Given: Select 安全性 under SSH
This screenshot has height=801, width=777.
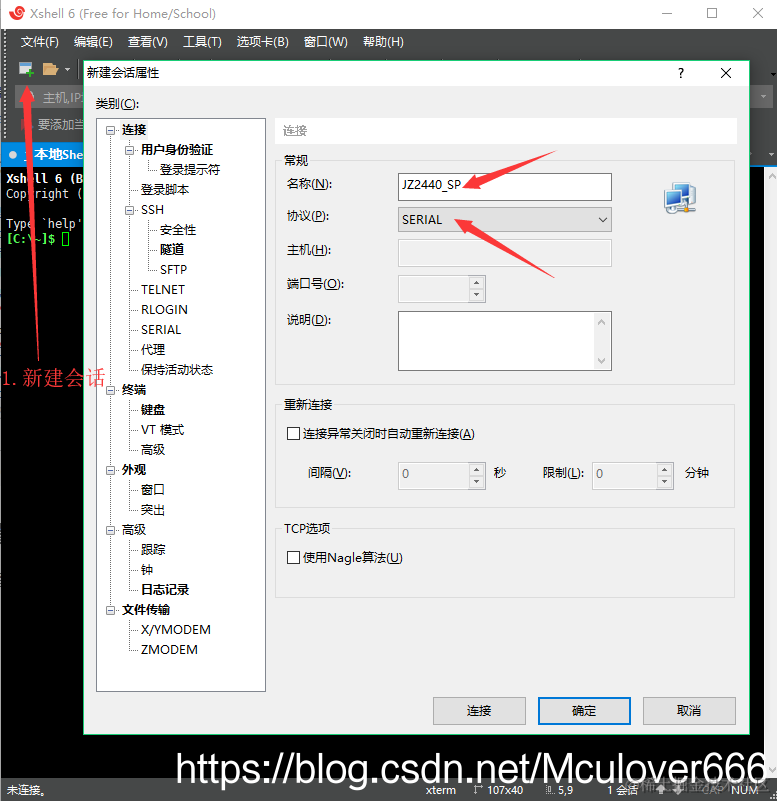Looking at the screenshot, I should pyautogui.click(x=178, y=230).
